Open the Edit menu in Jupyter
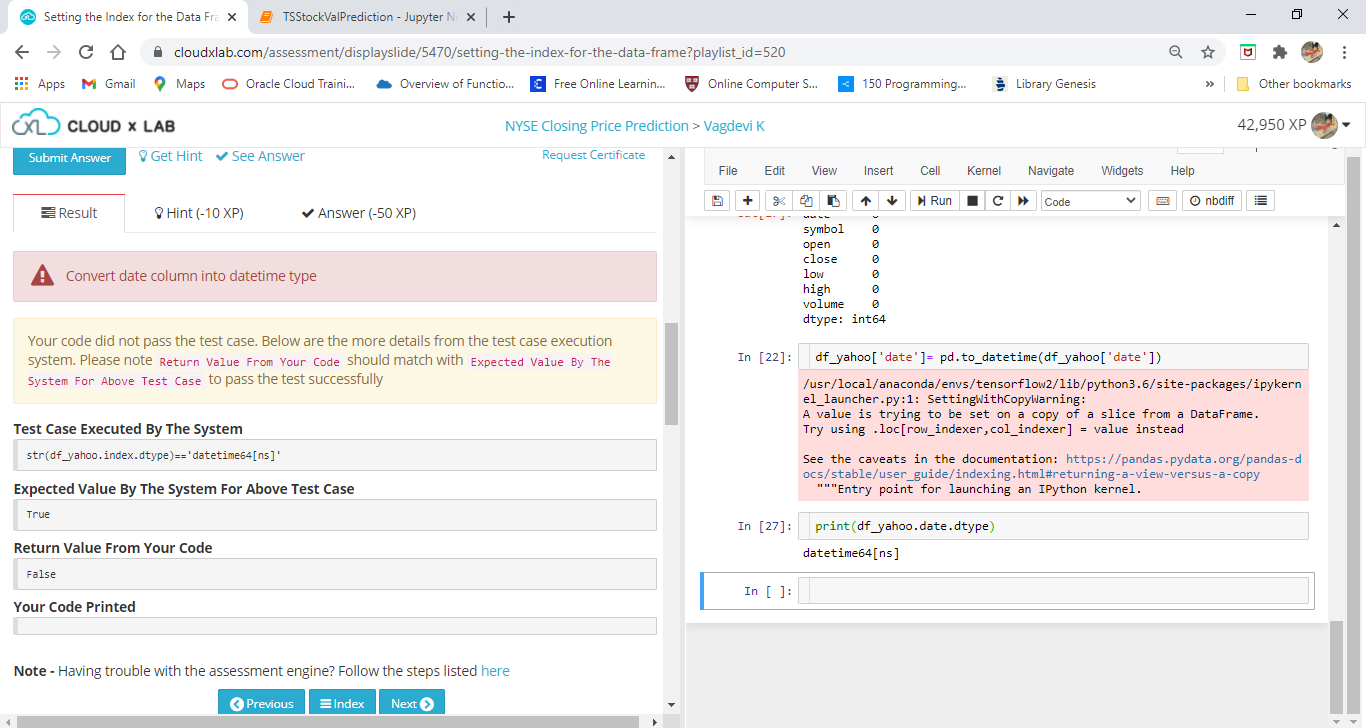 point(774,171)
